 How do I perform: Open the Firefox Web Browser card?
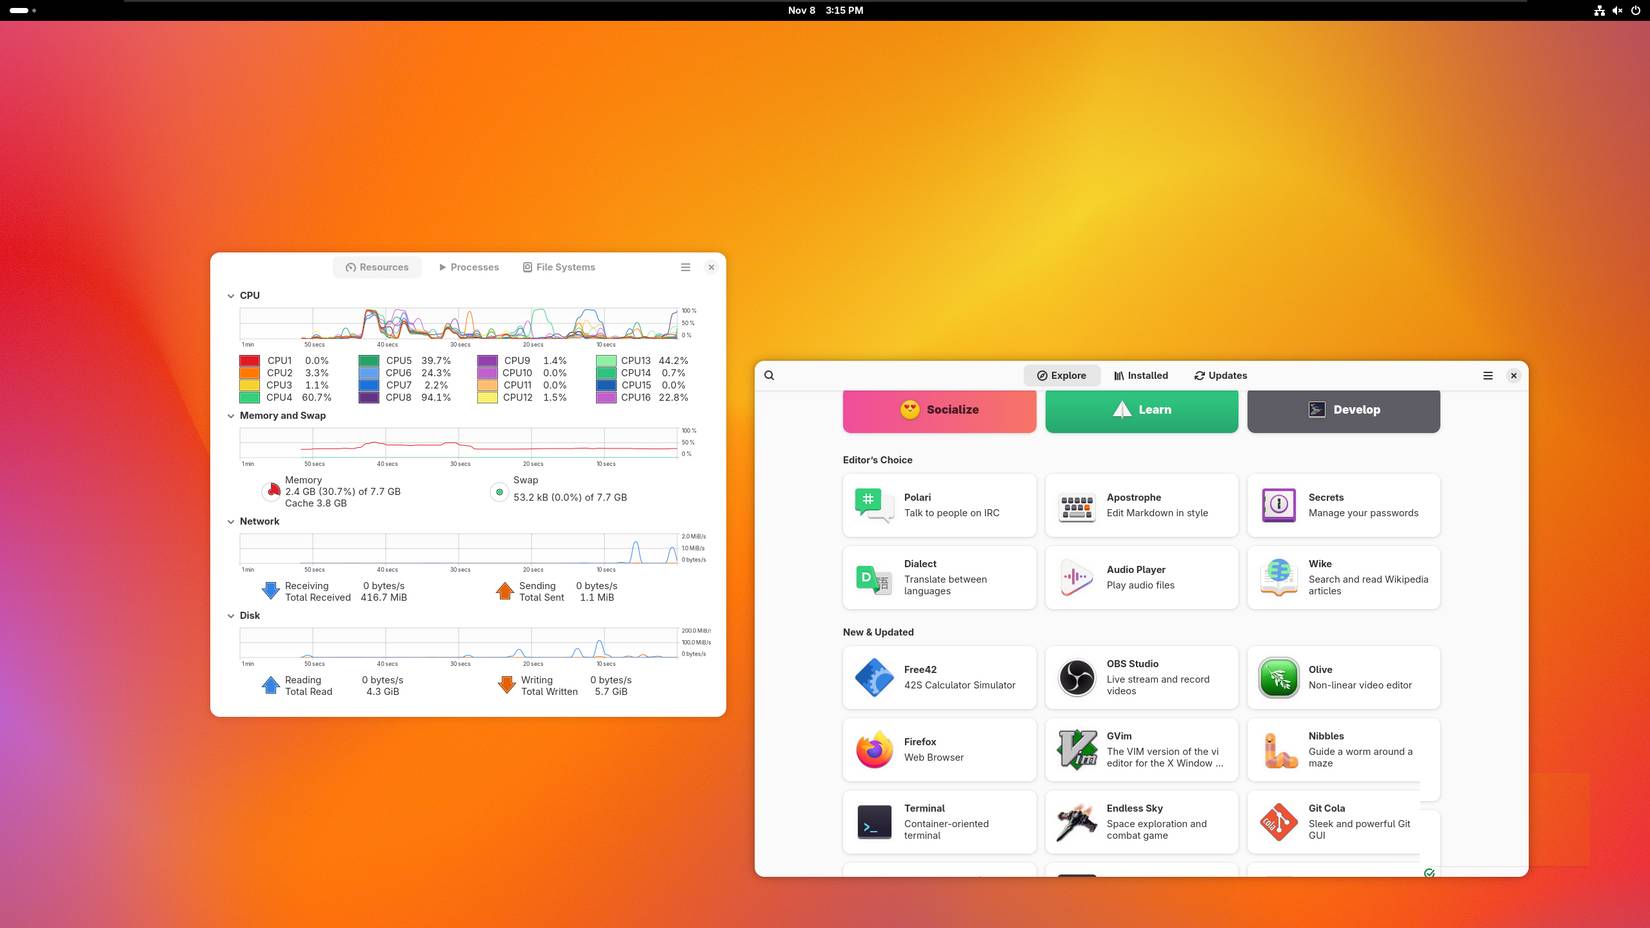point(939,749)
